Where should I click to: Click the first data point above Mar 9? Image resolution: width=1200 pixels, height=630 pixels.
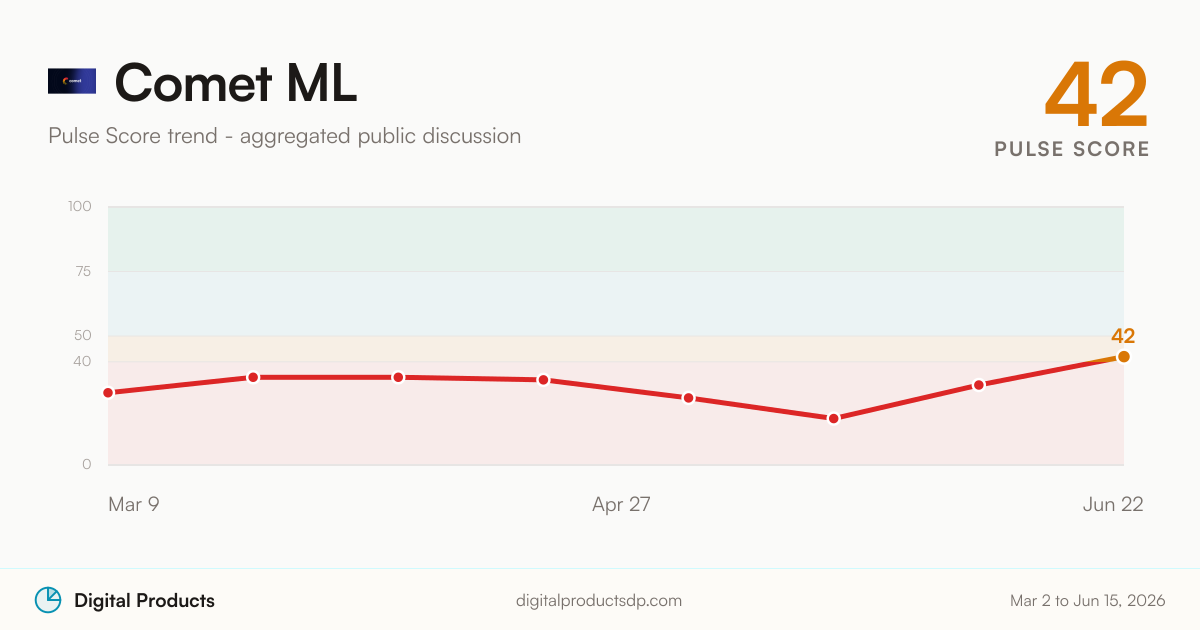click(108, 393)
